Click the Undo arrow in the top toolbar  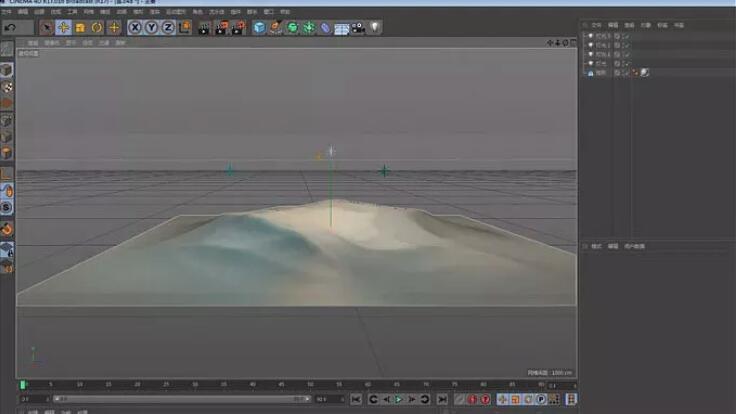tap(10, 27)
